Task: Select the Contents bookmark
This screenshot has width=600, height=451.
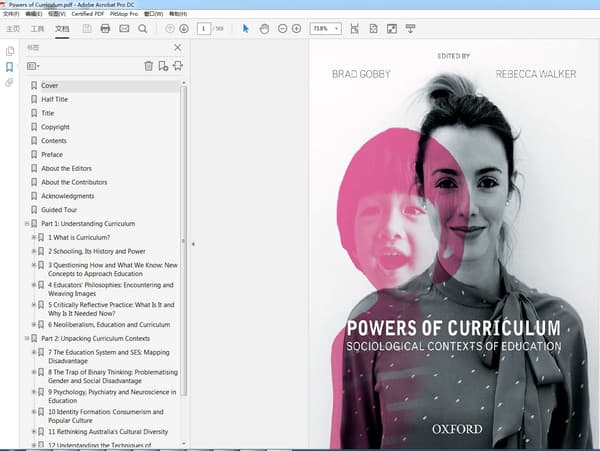Action: (x=54, y=140)
